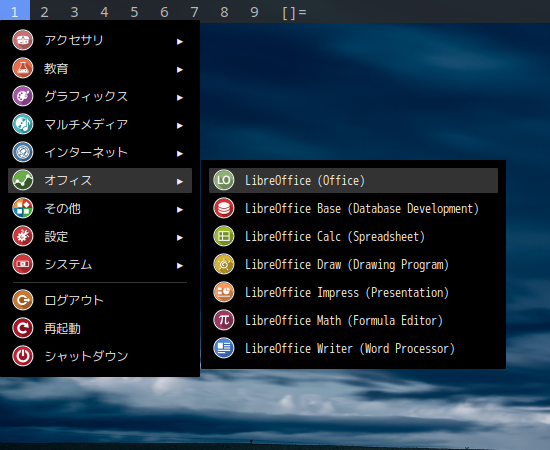Image resolution: width=550 pixels, height=450 pixels.
Task: Switch to workspace tag 5
Action: point(134,12)
